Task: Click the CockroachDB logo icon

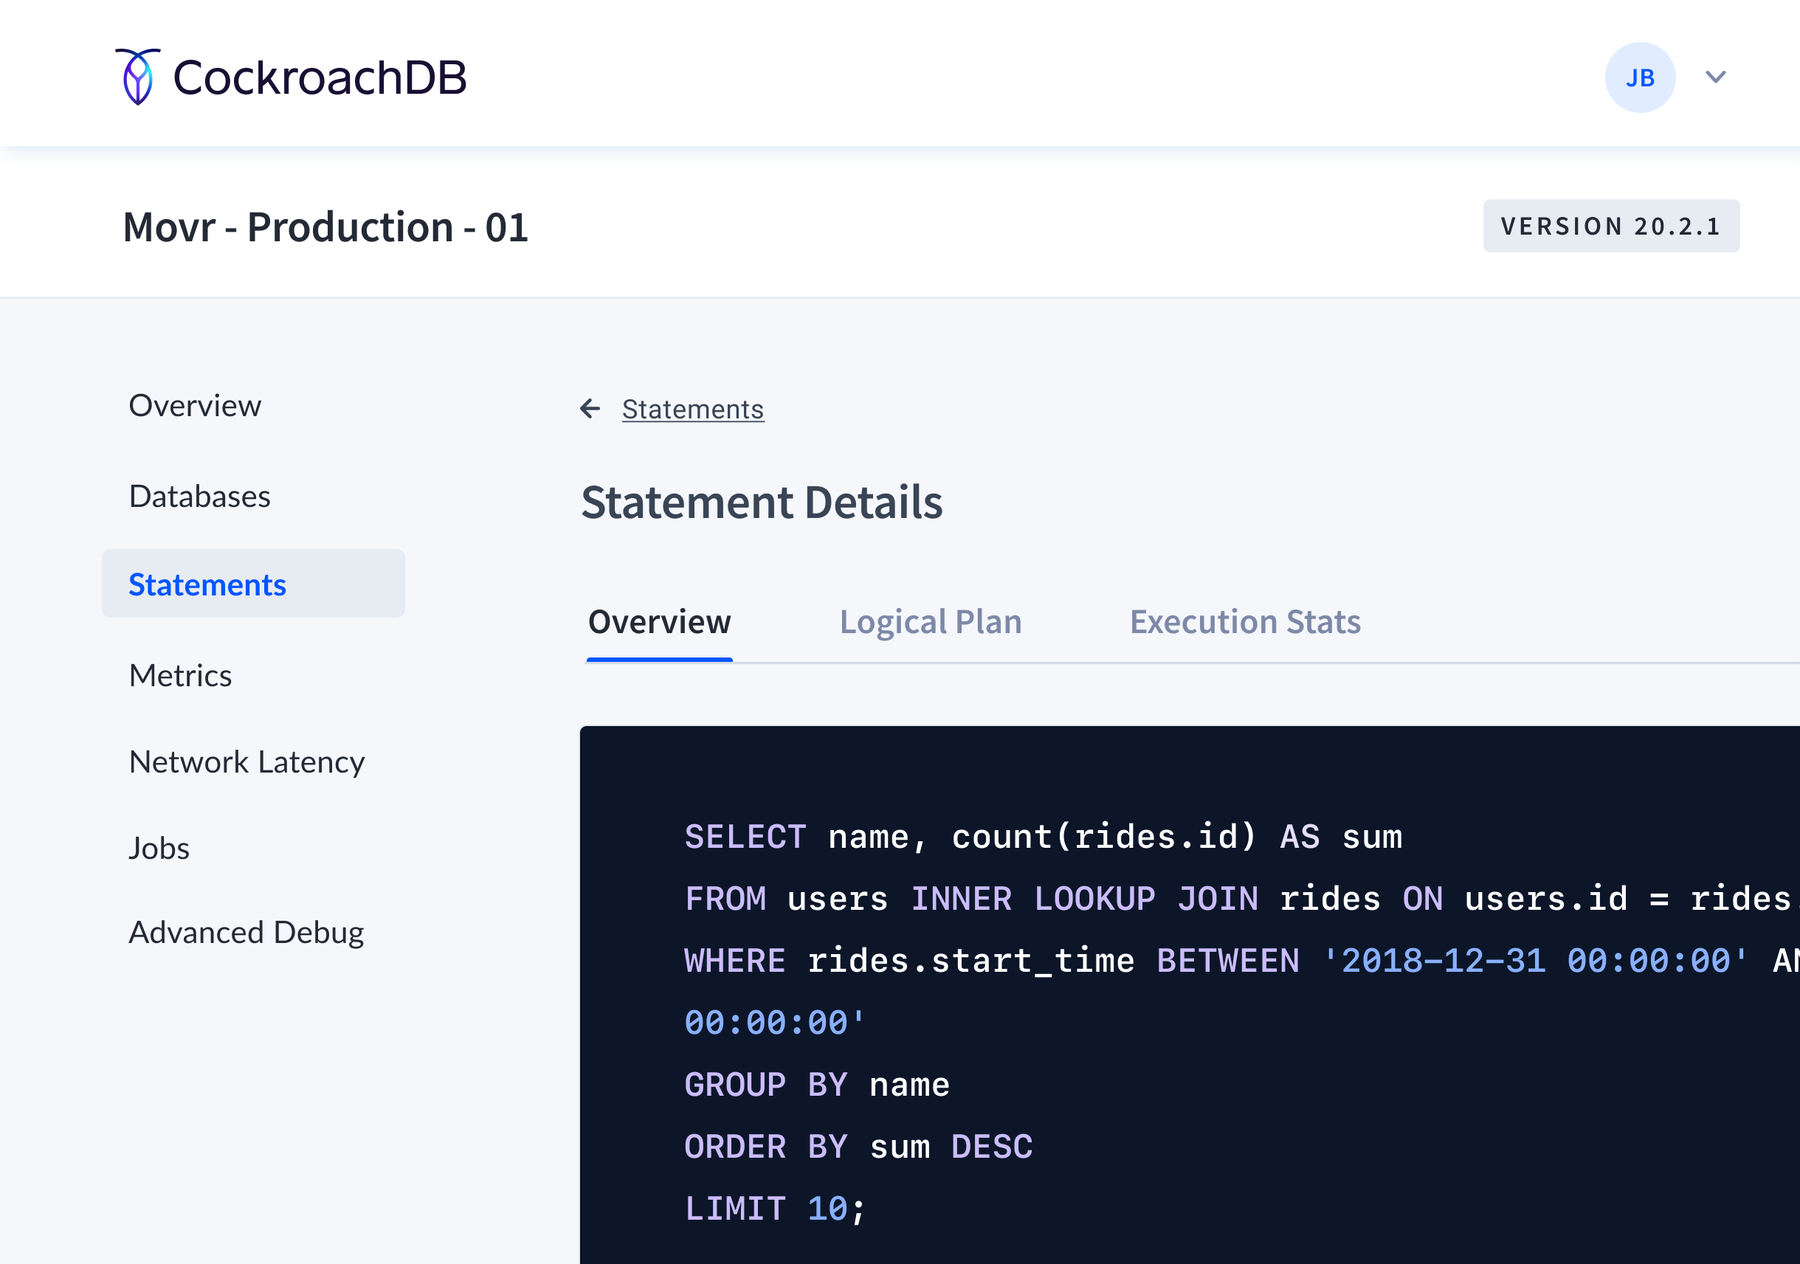Action: click(x=138, y=76)
